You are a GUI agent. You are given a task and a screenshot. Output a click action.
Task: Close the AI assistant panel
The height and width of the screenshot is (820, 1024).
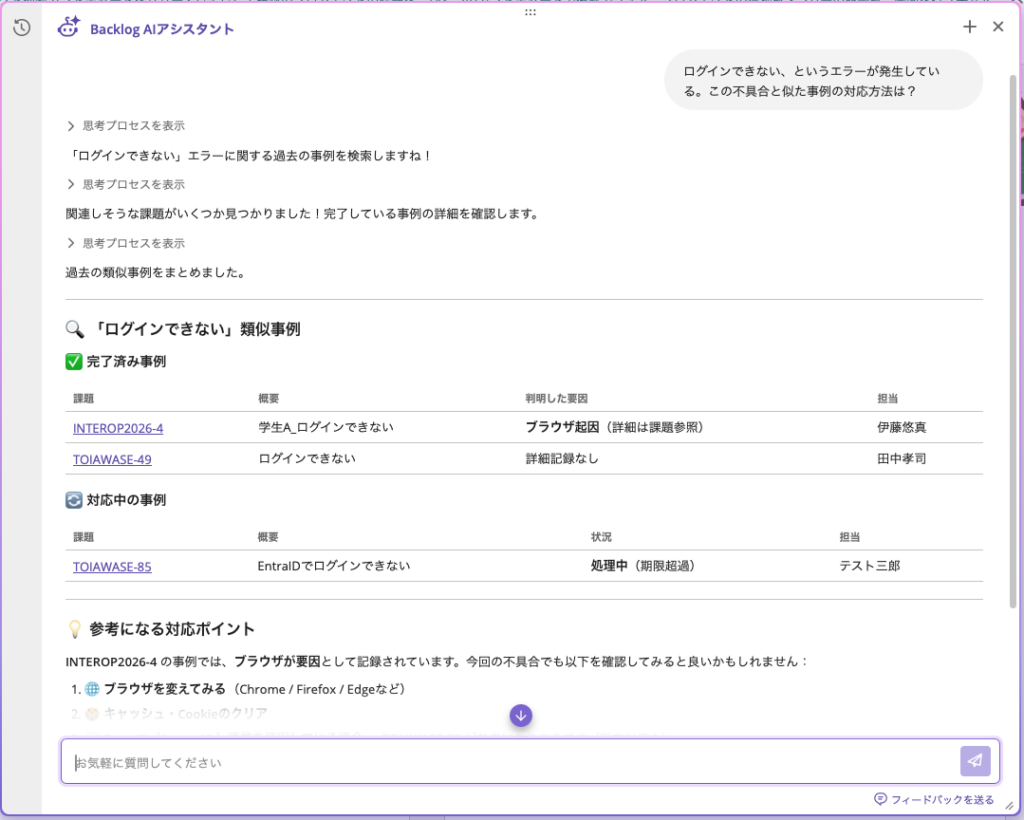(x=998, y=27)
